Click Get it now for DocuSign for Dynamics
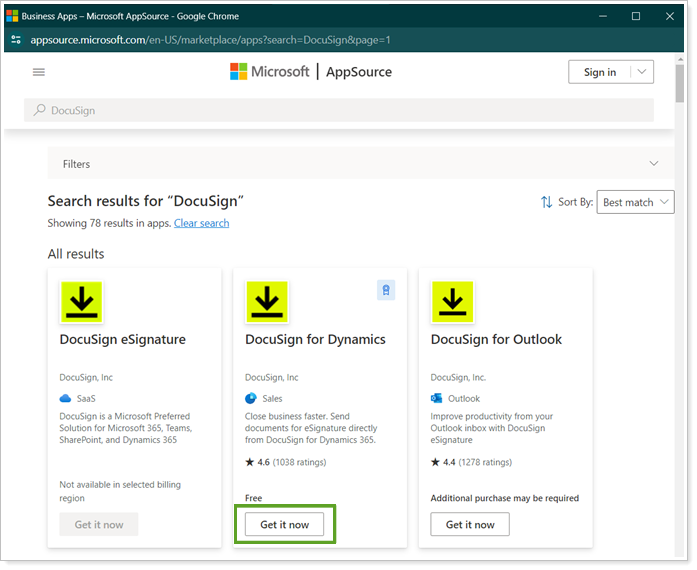The height and width of the screenshot is (570, 697). pyautogui.click(x=285, y=525)
